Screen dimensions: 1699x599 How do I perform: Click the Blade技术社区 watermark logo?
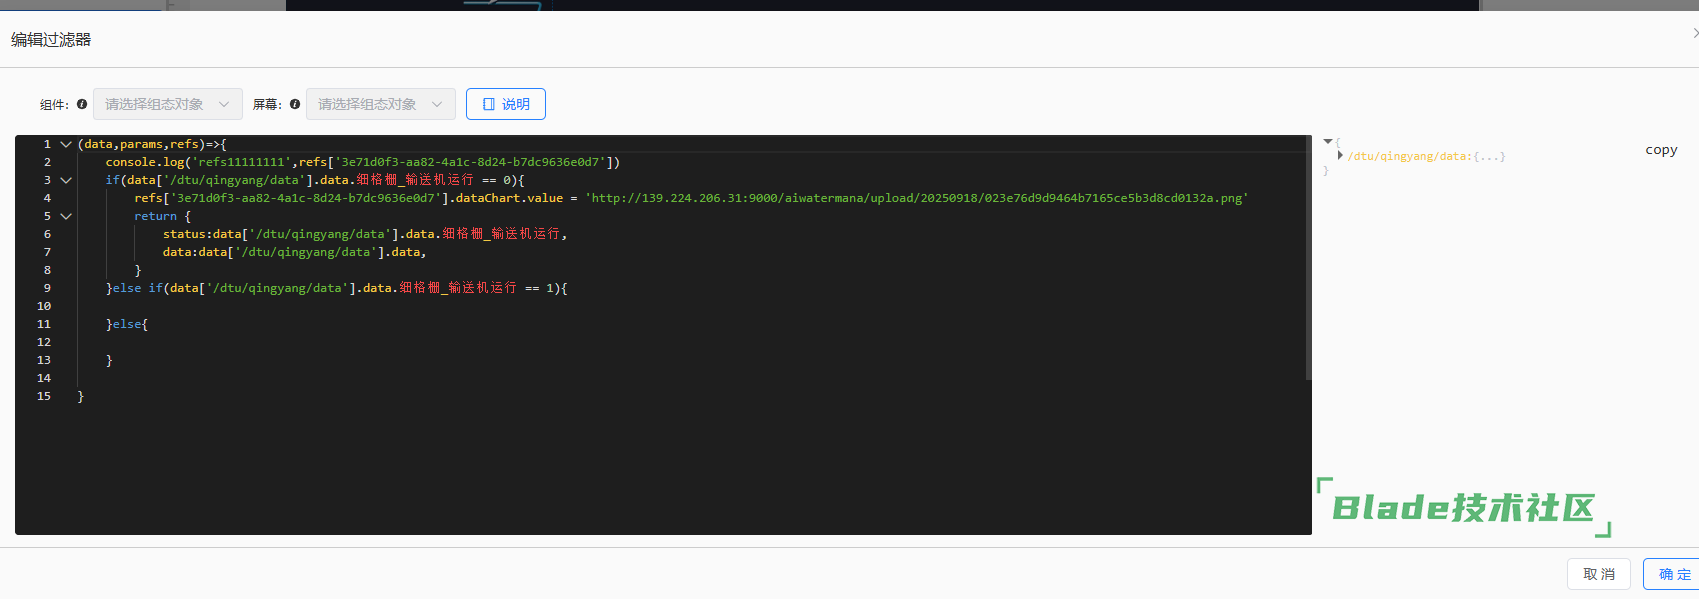[x=1462, y=508]
